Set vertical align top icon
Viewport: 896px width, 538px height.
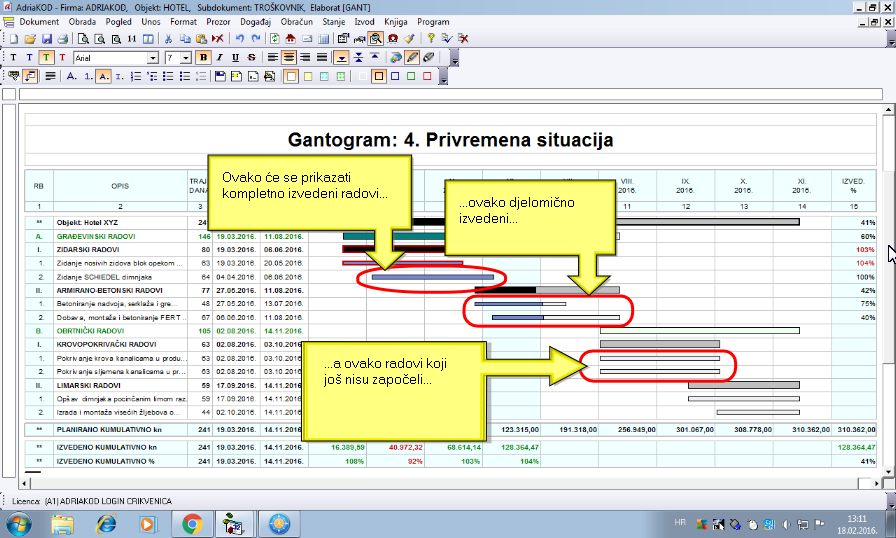(374, 58)
